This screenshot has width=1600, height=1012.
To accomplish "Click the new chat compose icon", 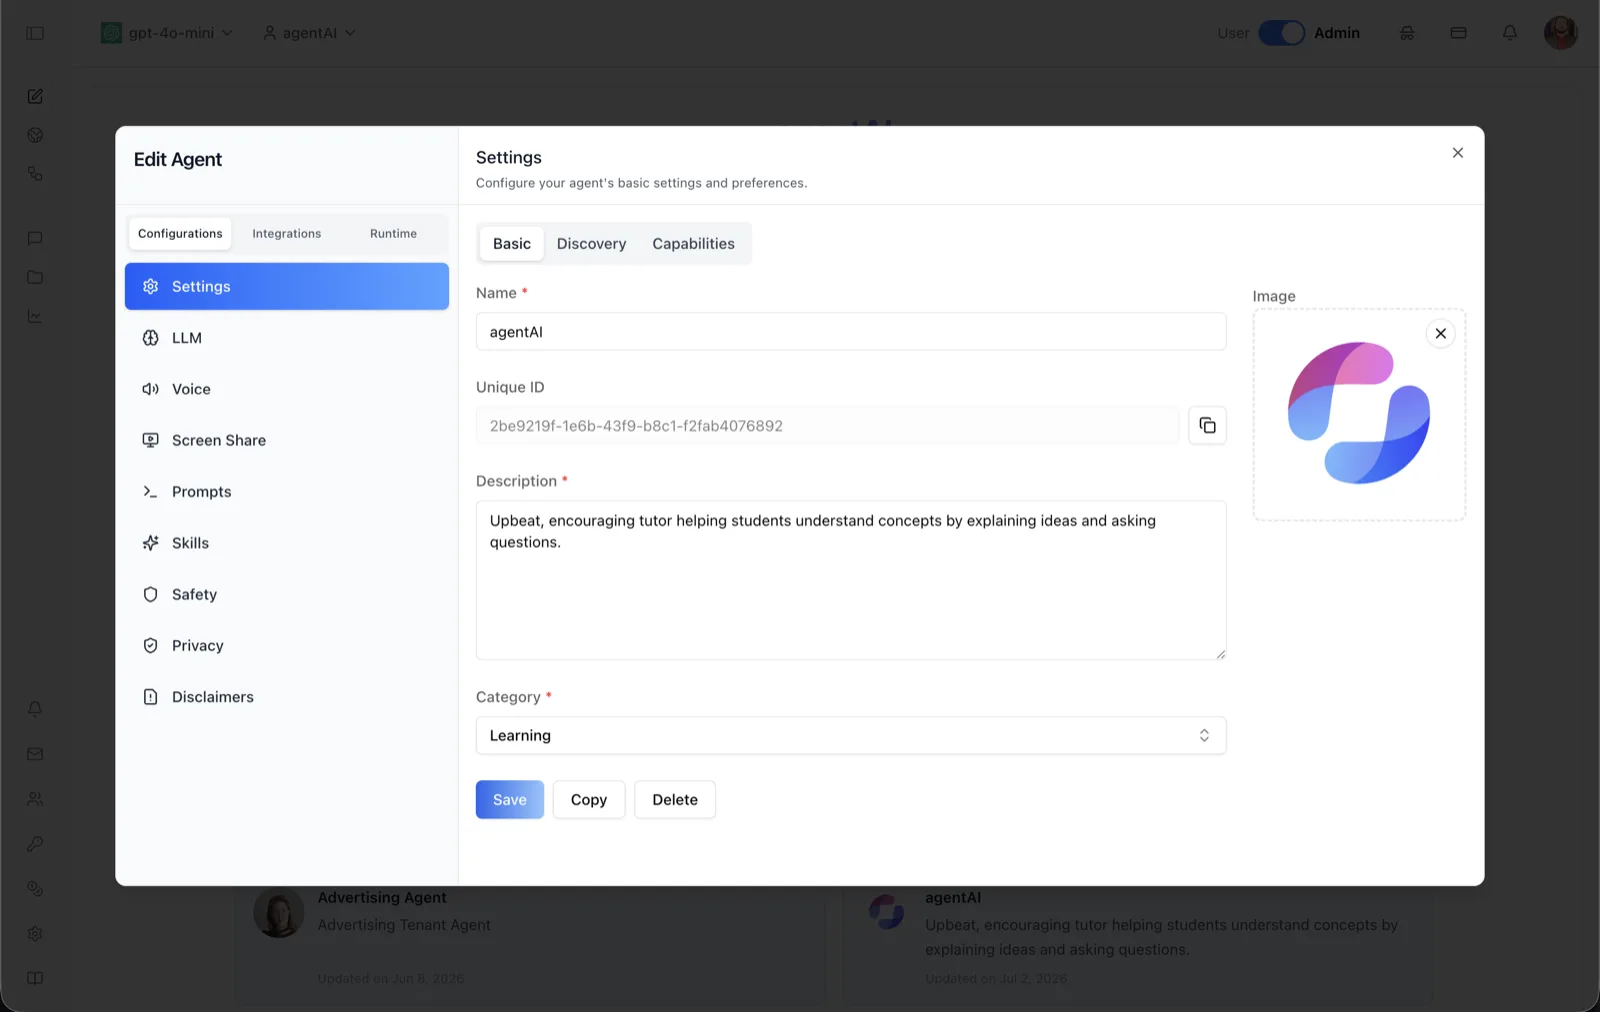I will point(35,96).
